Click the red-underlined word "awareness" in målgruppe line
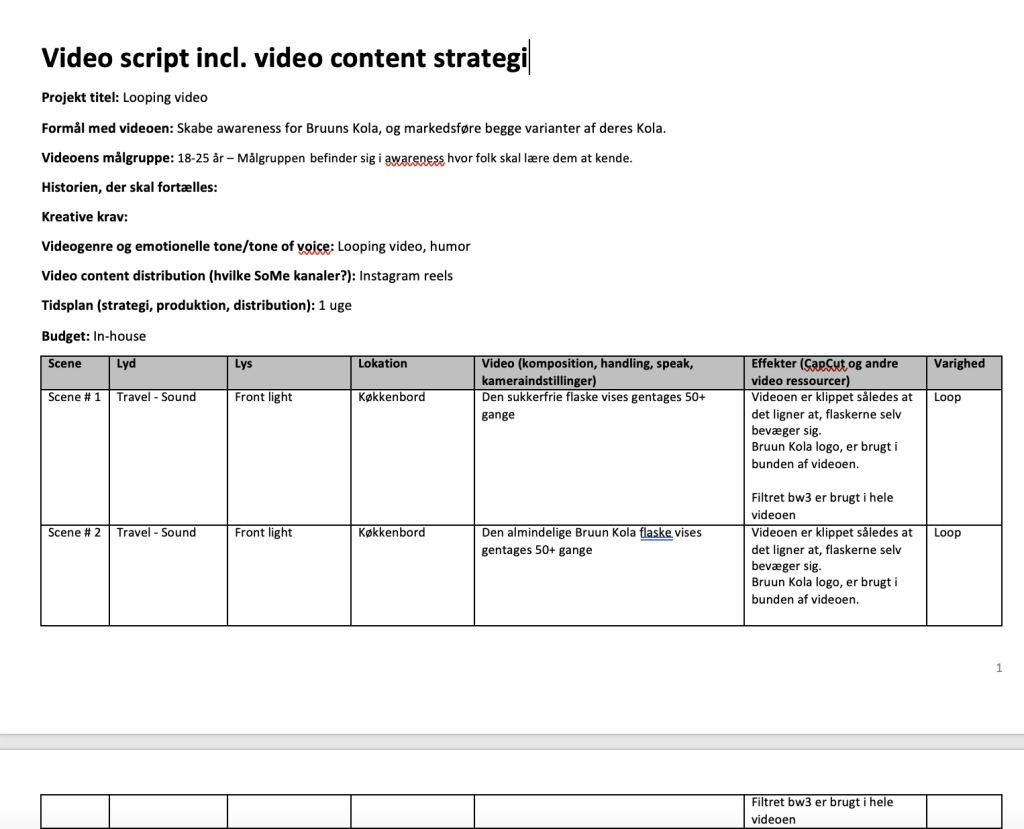 (414, 158)
